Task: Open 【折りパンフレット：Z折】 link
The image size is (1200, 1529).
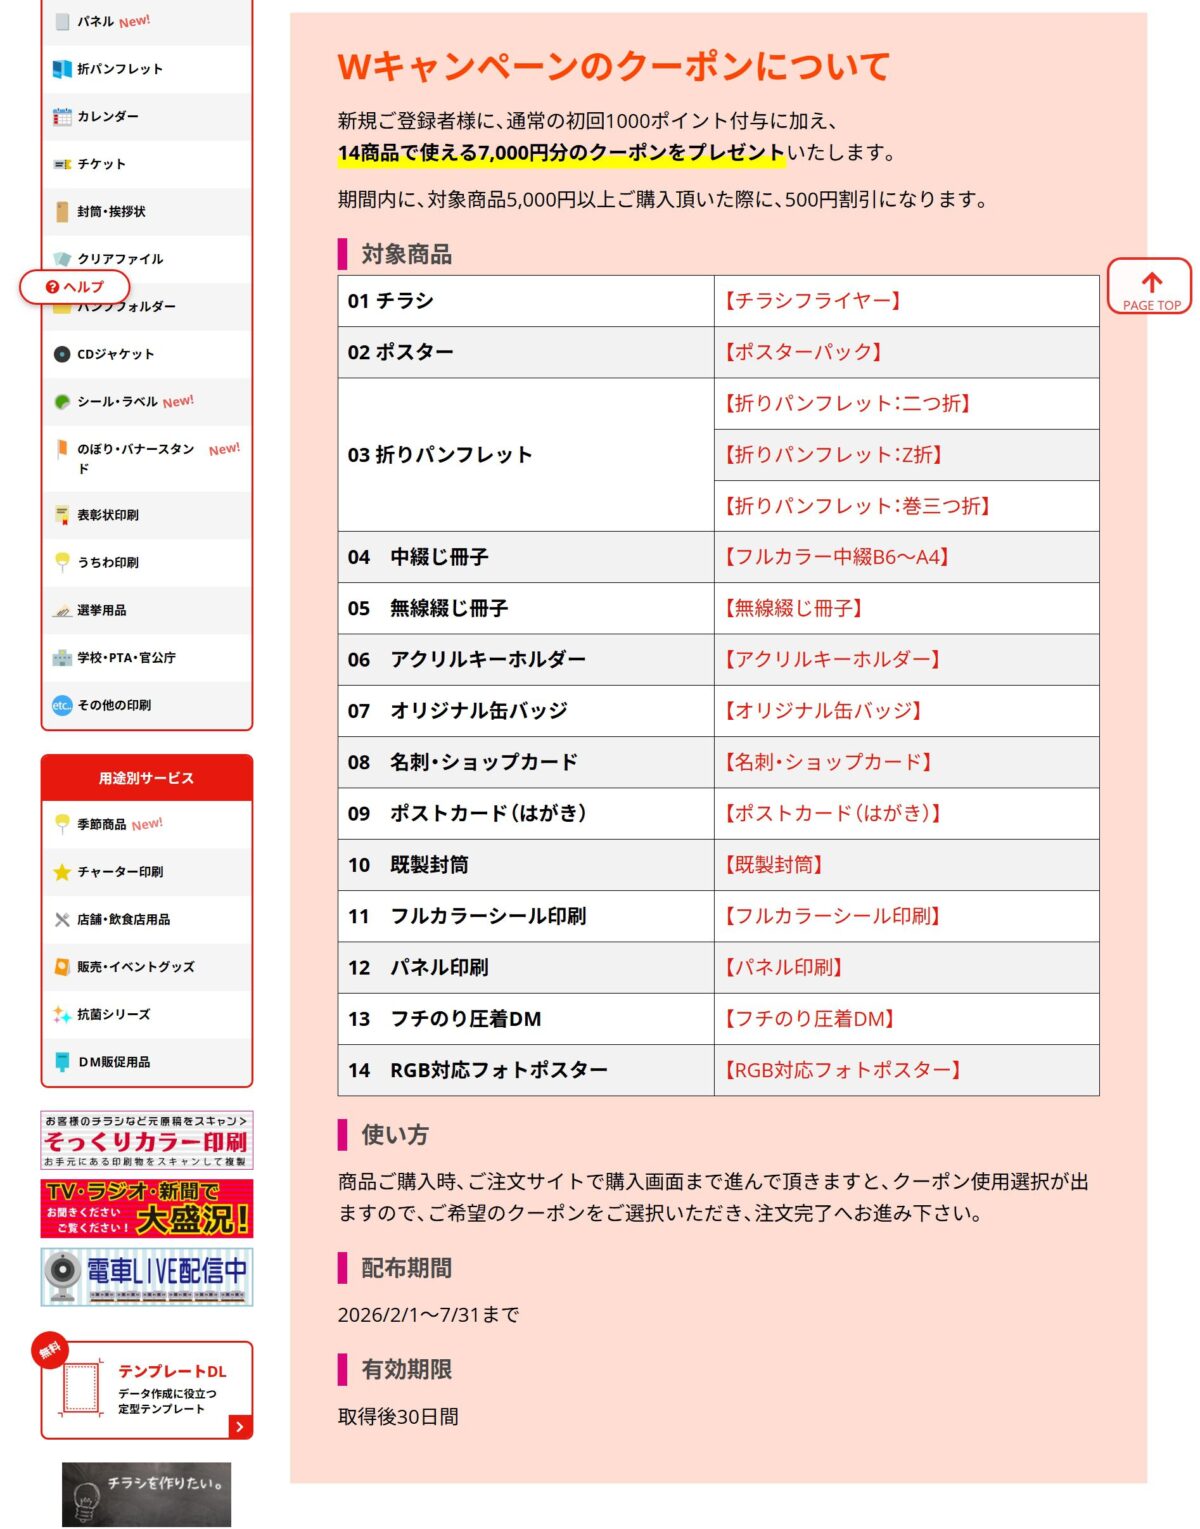Action: click(x=834, y=454)
